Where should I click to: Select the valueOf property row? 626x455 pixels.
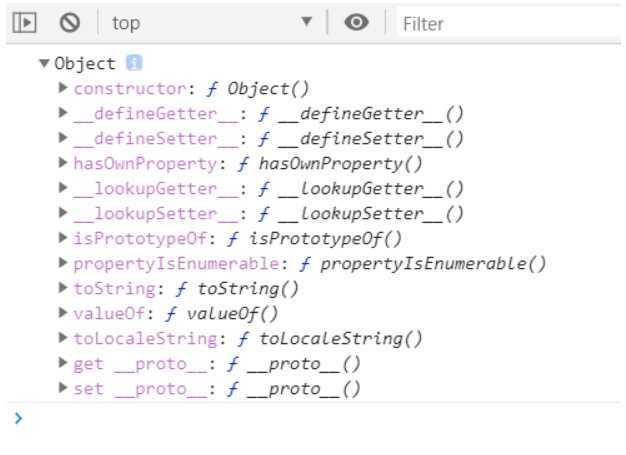point(176,314)
